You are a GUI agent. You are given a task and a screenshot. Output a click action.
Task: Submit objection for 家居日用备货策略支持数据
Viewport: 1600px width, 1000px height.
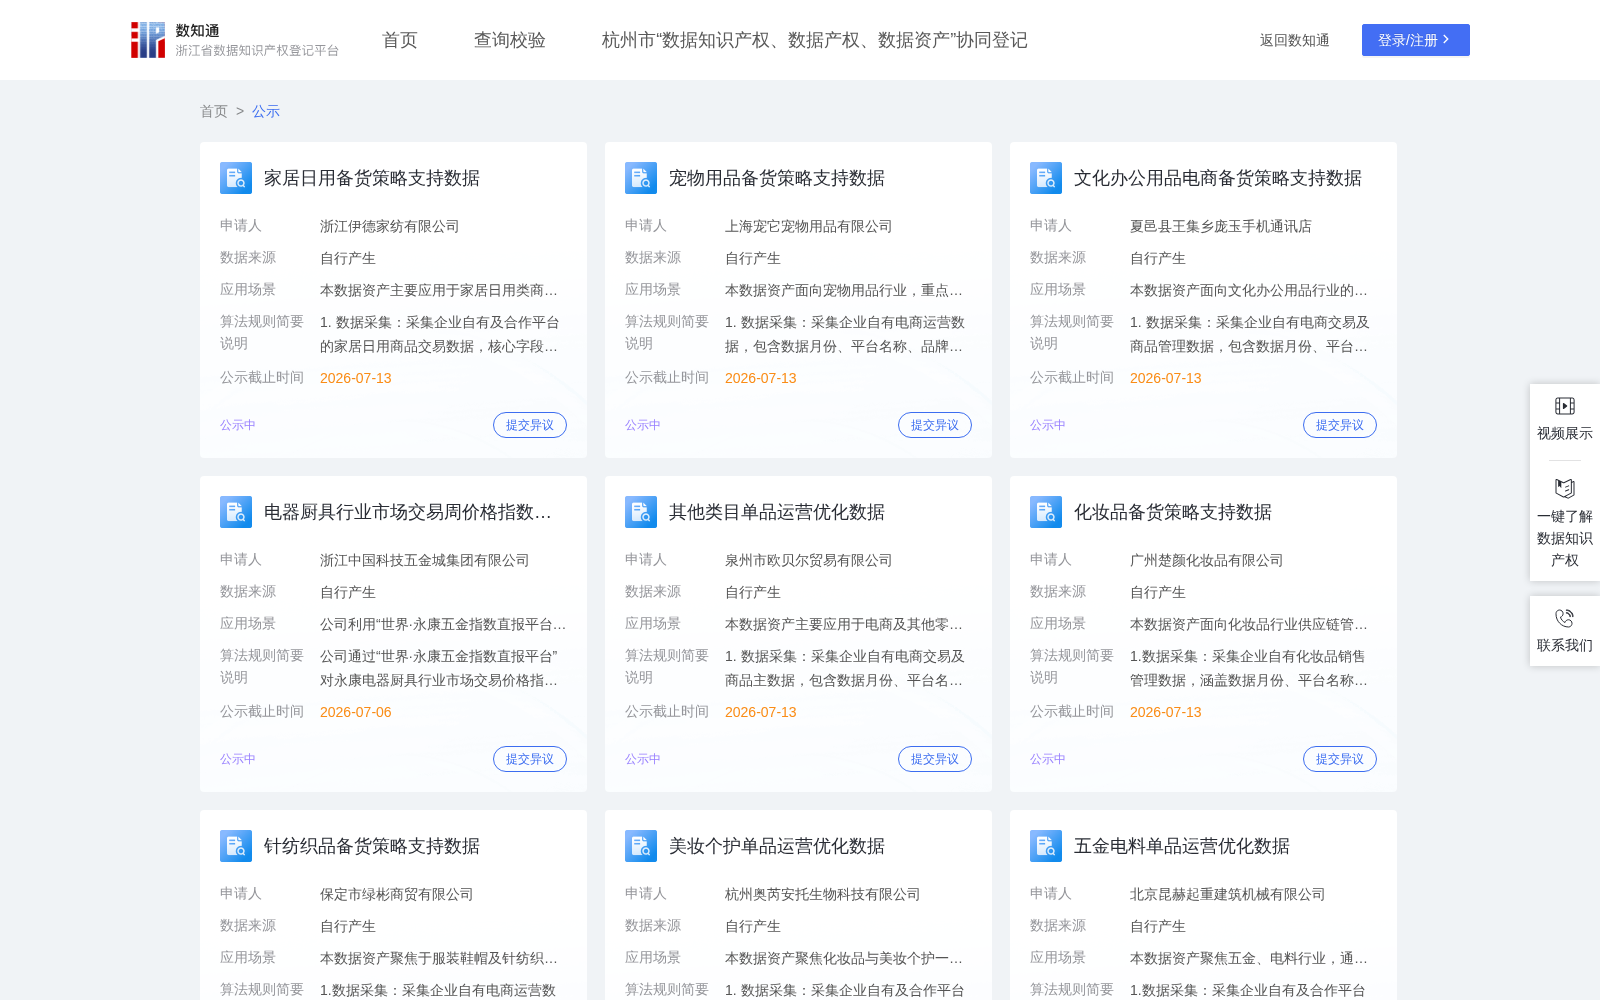tap(530, 425)
